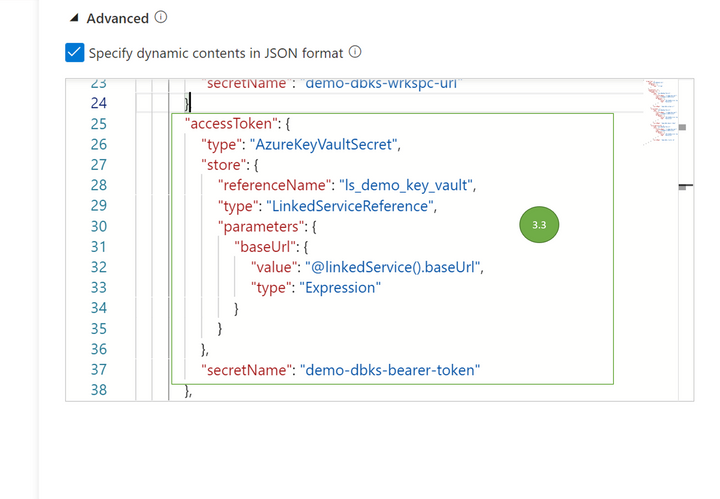Click the "parameters" key on line 30
This screenshot has height=499, width=720.
click(x=260, y=226)
